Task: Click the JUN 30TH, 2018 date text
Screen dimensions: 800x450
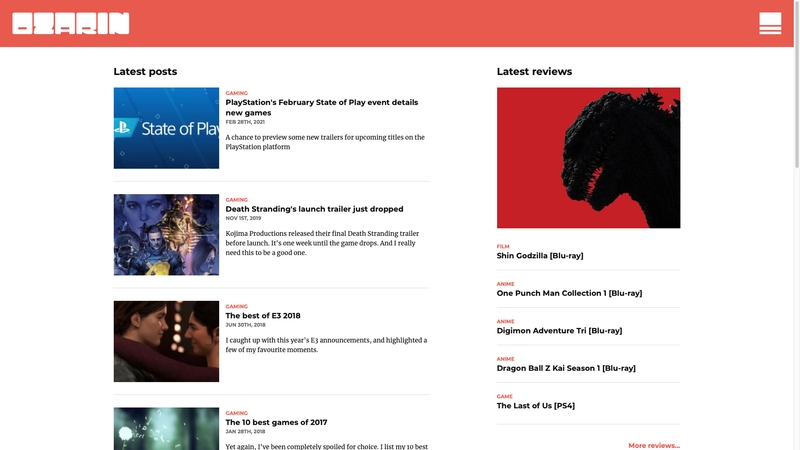Action: (x=245, y=325)
